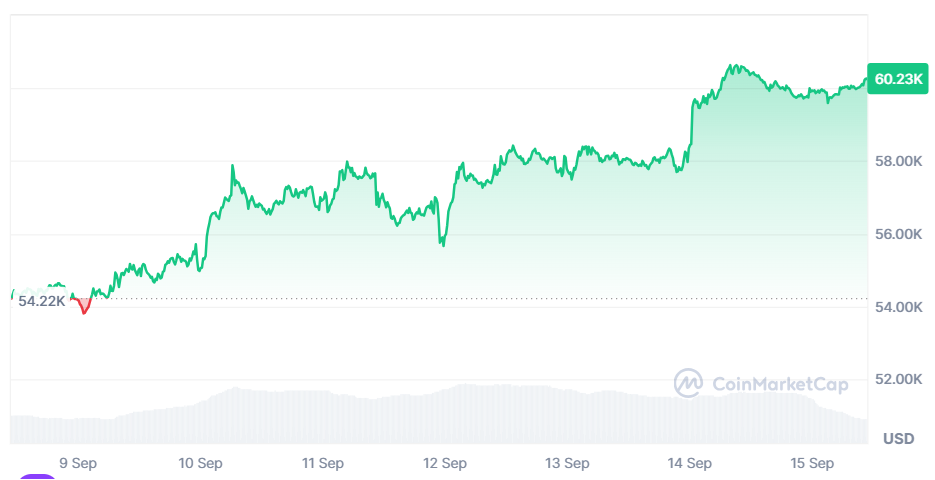Click the highest peak of the price line

733,66
